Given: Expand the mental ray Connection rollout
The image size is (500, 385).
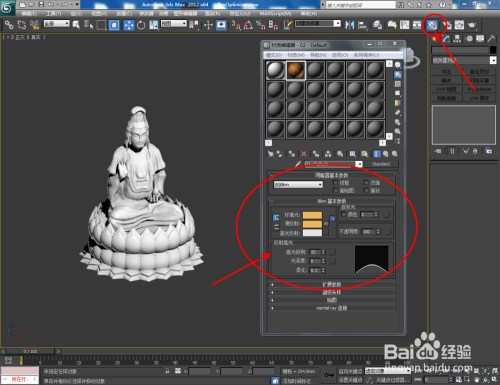Looking at the screenshot, I should pyautogui.click(x=332, y=308).
